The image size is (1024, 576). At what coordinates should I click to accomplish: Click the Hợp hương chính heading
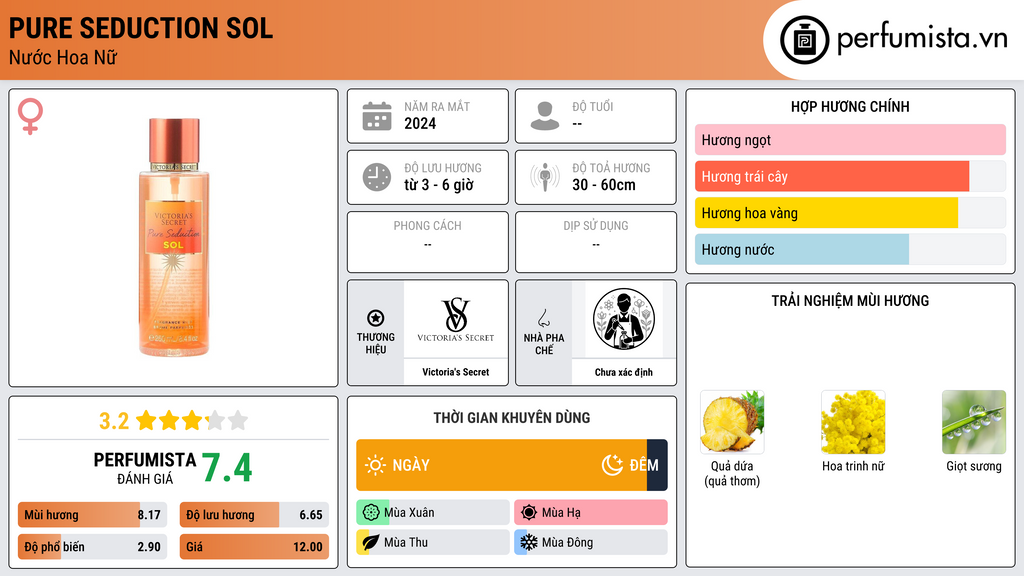pos(850,106)
